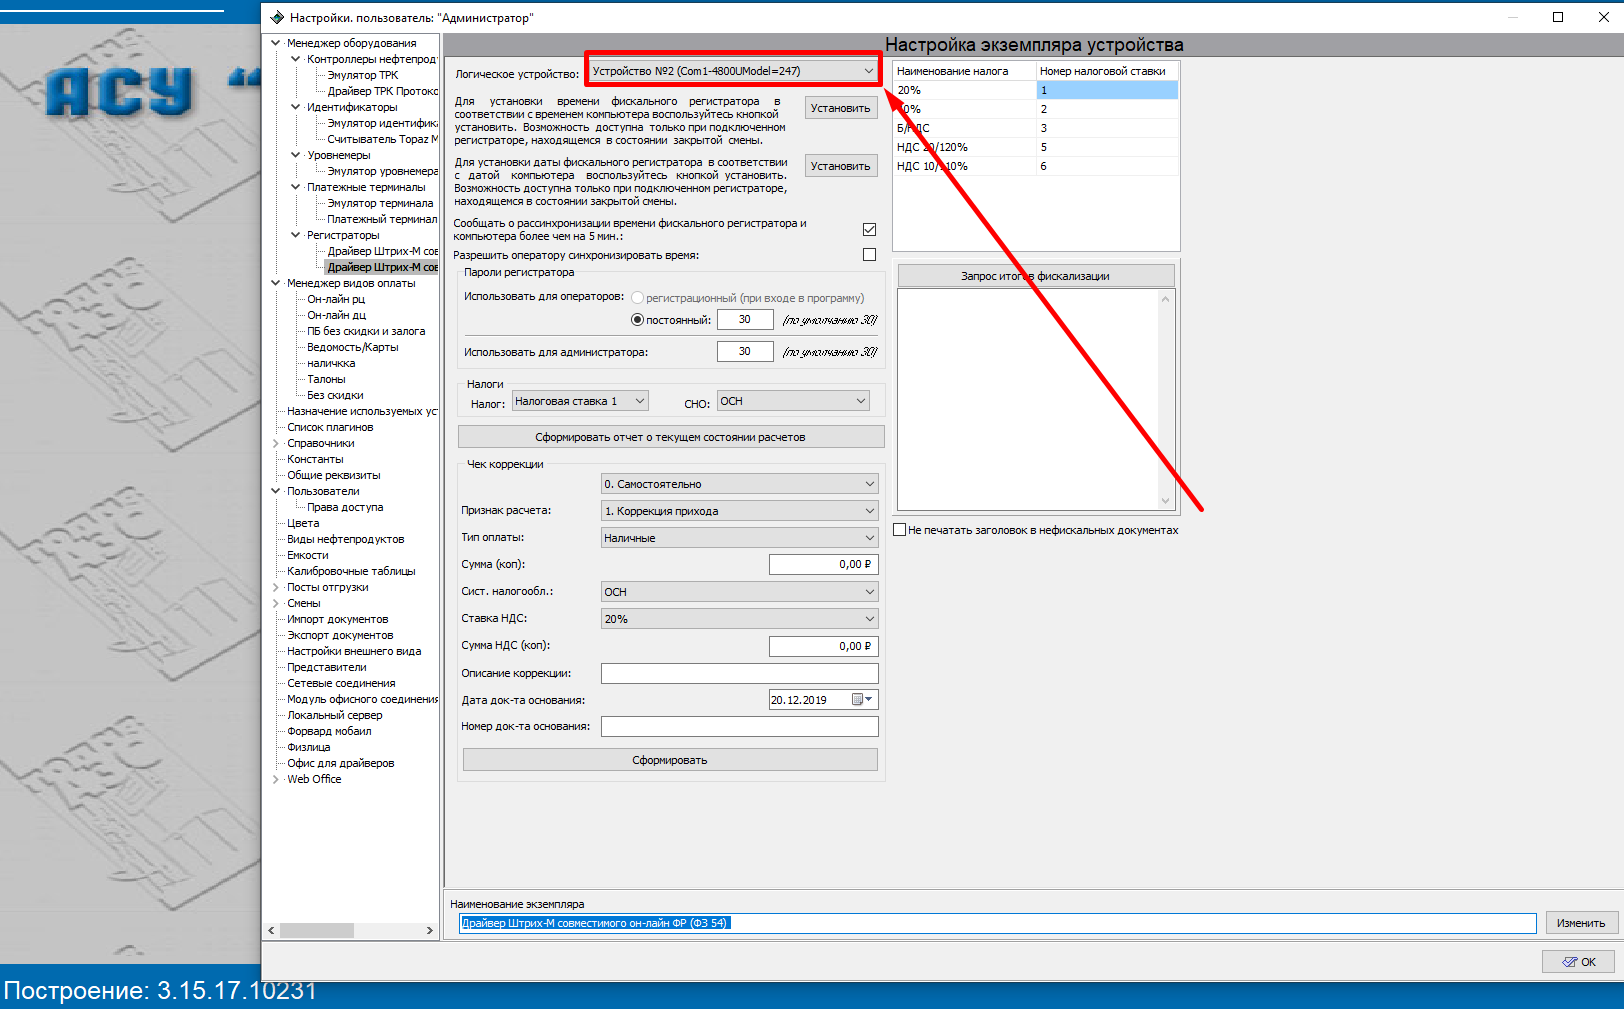Click the calendar icon in date field
The width and height of the screenshot is (1624, 1009).
858,700
